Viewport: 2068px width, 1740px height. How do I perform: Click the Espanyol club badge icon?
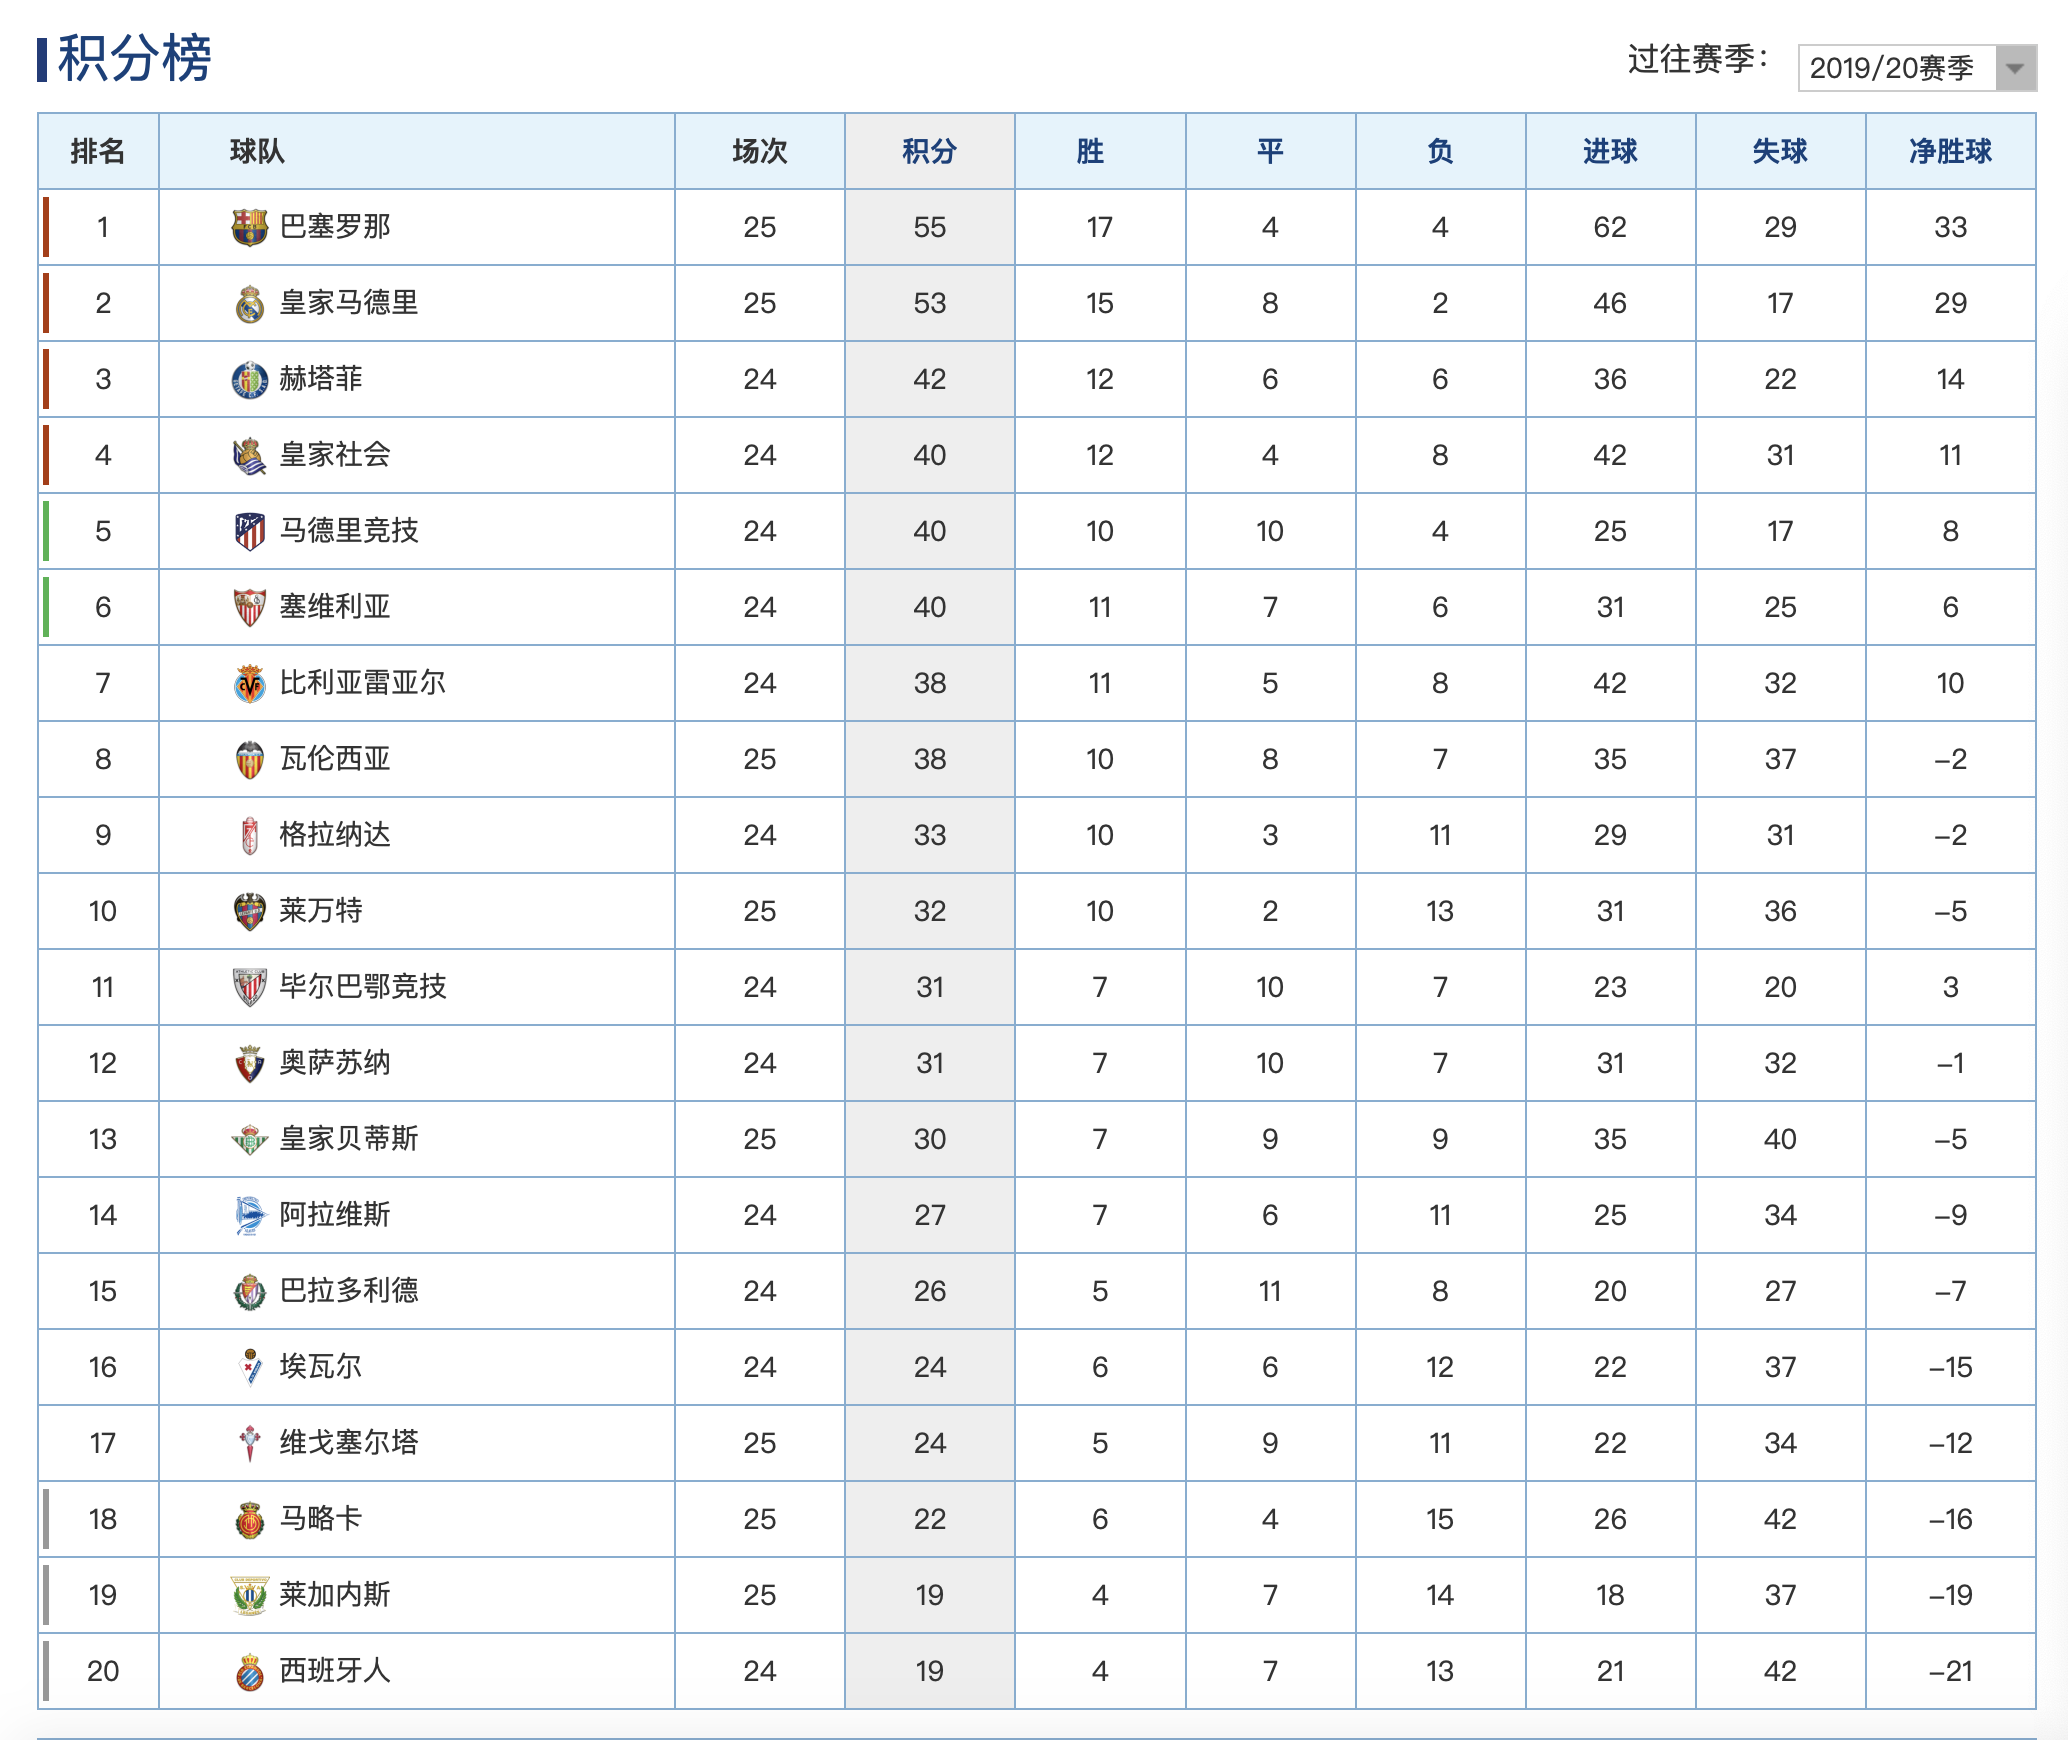[249, 1671]
